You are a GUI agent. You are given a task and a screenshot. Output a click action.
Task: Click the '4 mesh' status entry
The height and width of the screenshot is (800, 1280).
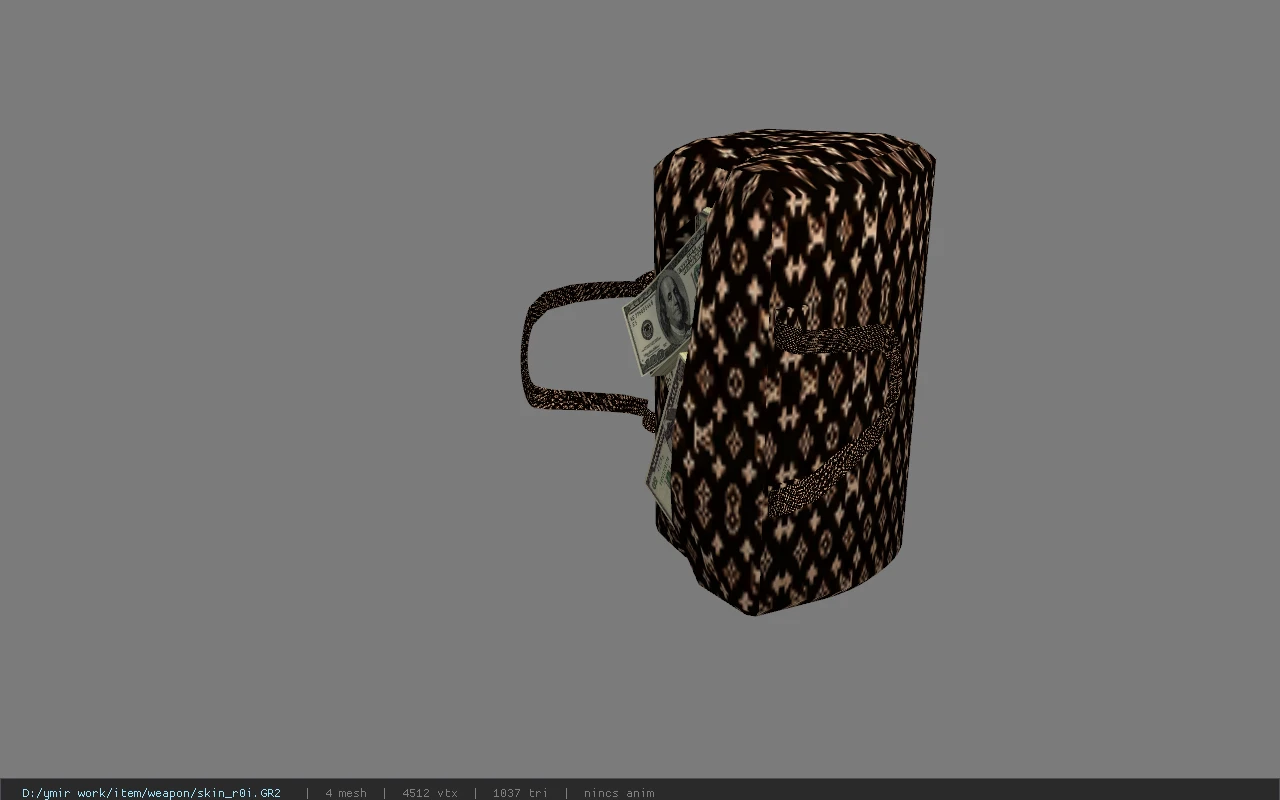pyautogui.click(x=346, y=793)
